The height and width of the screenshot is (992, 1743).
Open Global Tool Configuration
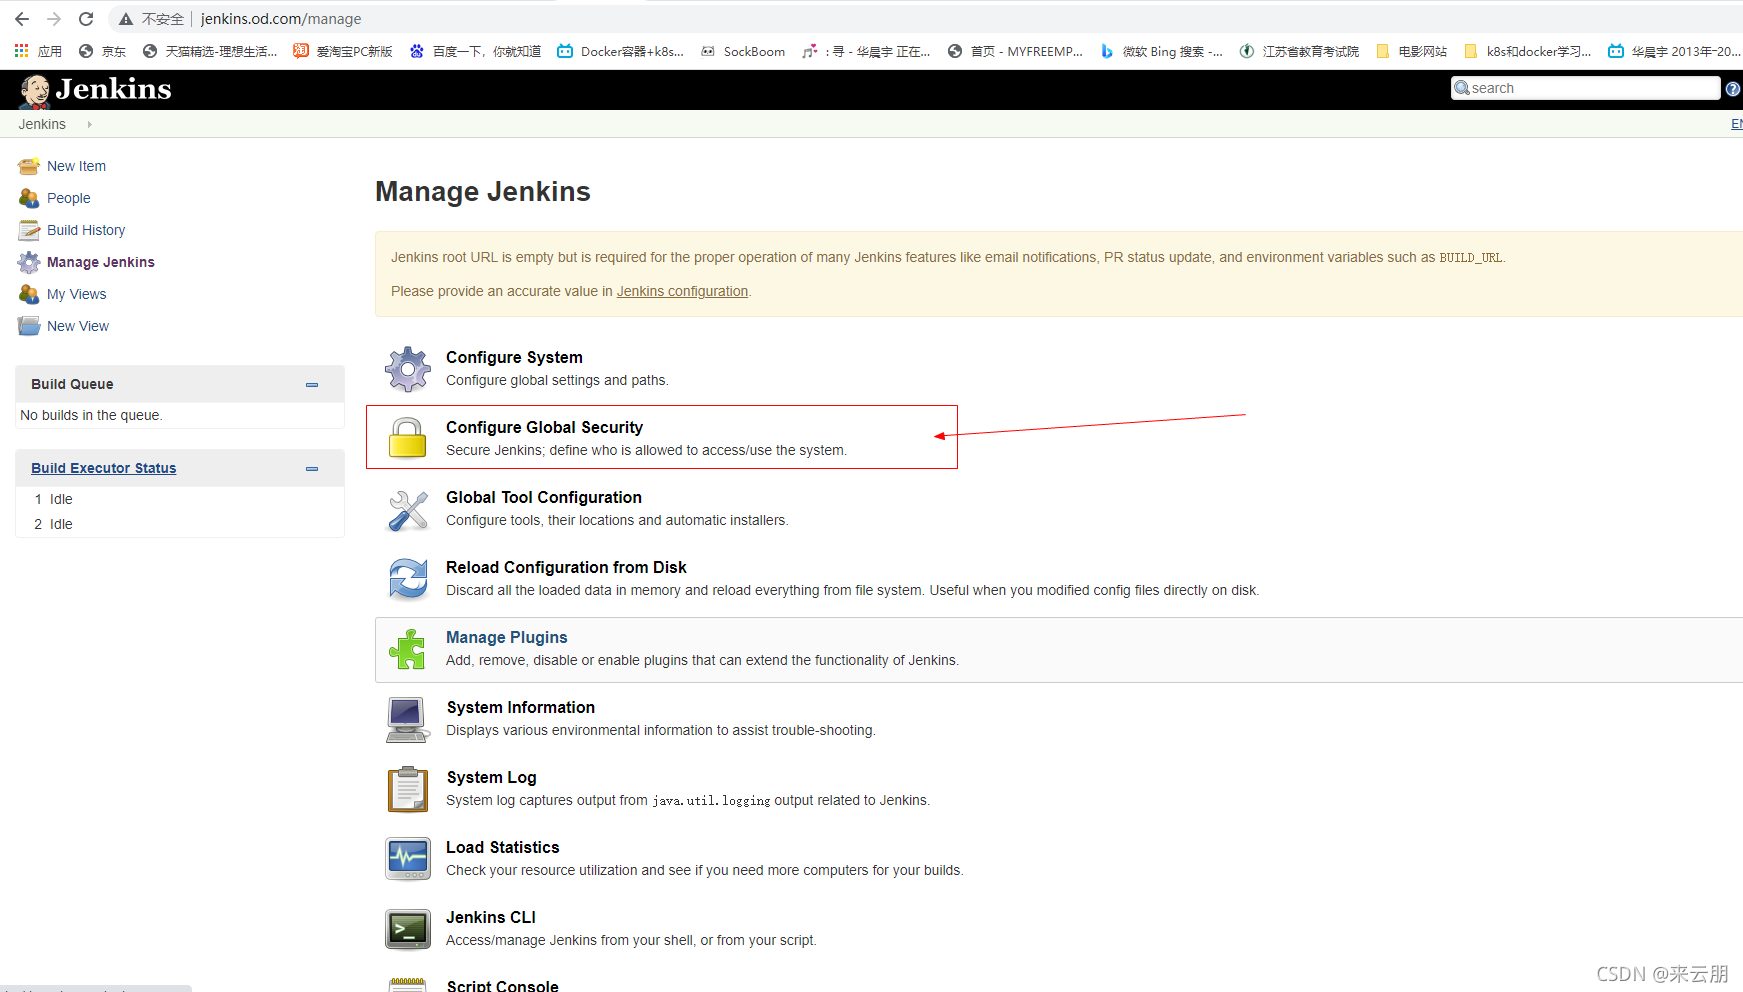[x=544, y=497]
